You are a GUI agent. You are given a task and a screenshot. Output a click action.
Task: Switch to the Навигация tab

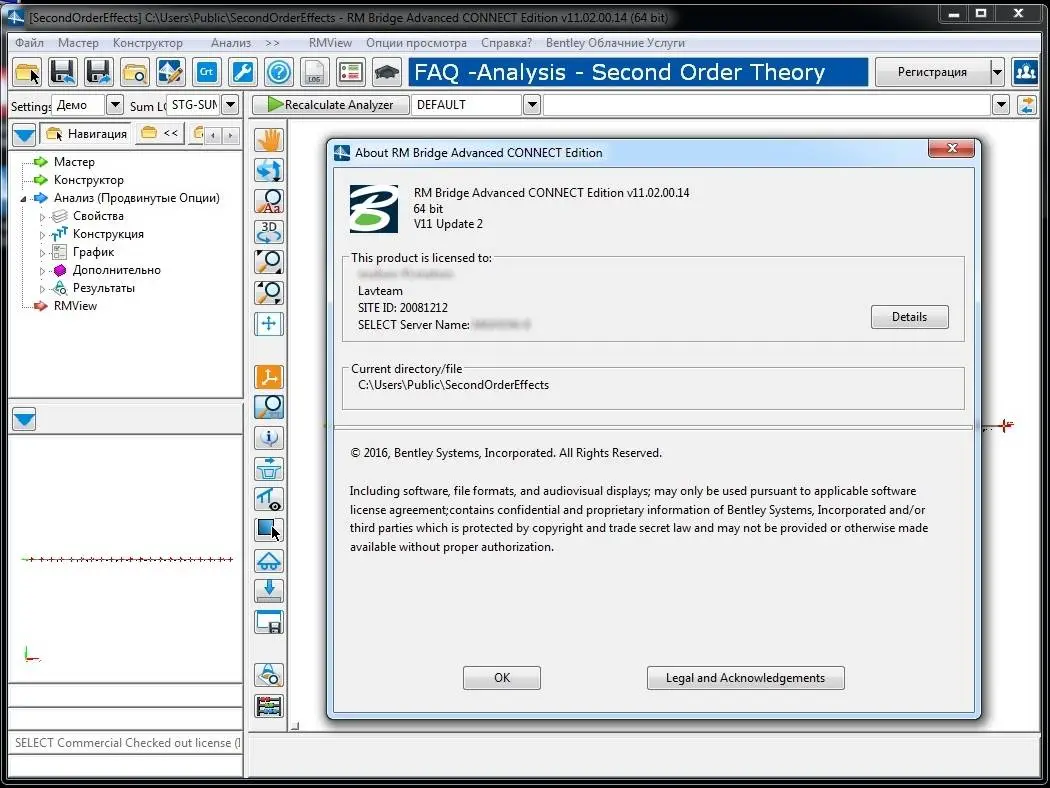click(x=86, y=134)
